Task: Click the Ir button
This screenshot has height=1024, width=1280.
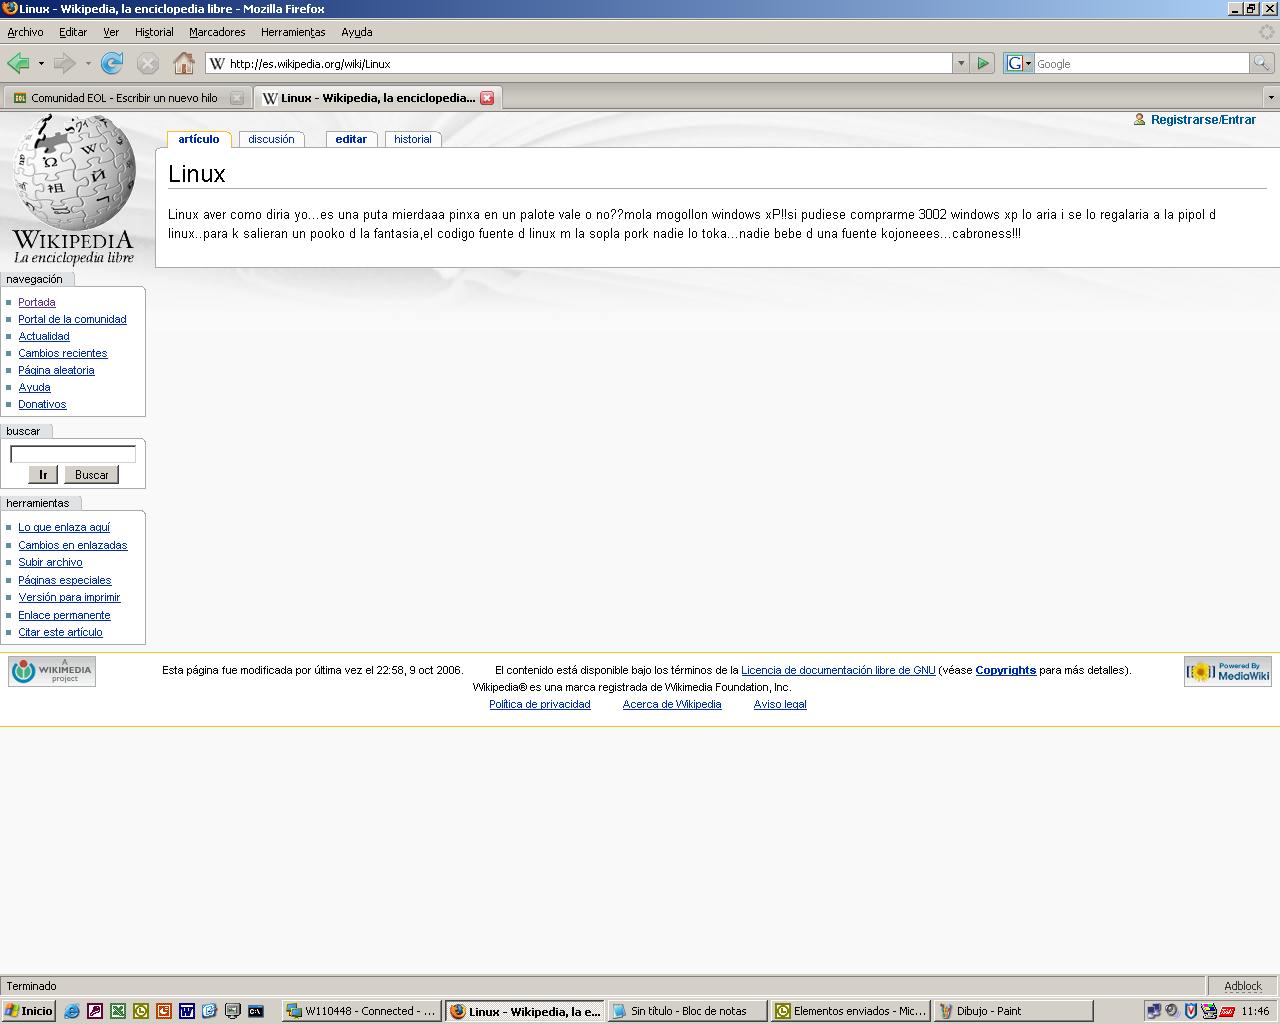Action: (43, 475)
